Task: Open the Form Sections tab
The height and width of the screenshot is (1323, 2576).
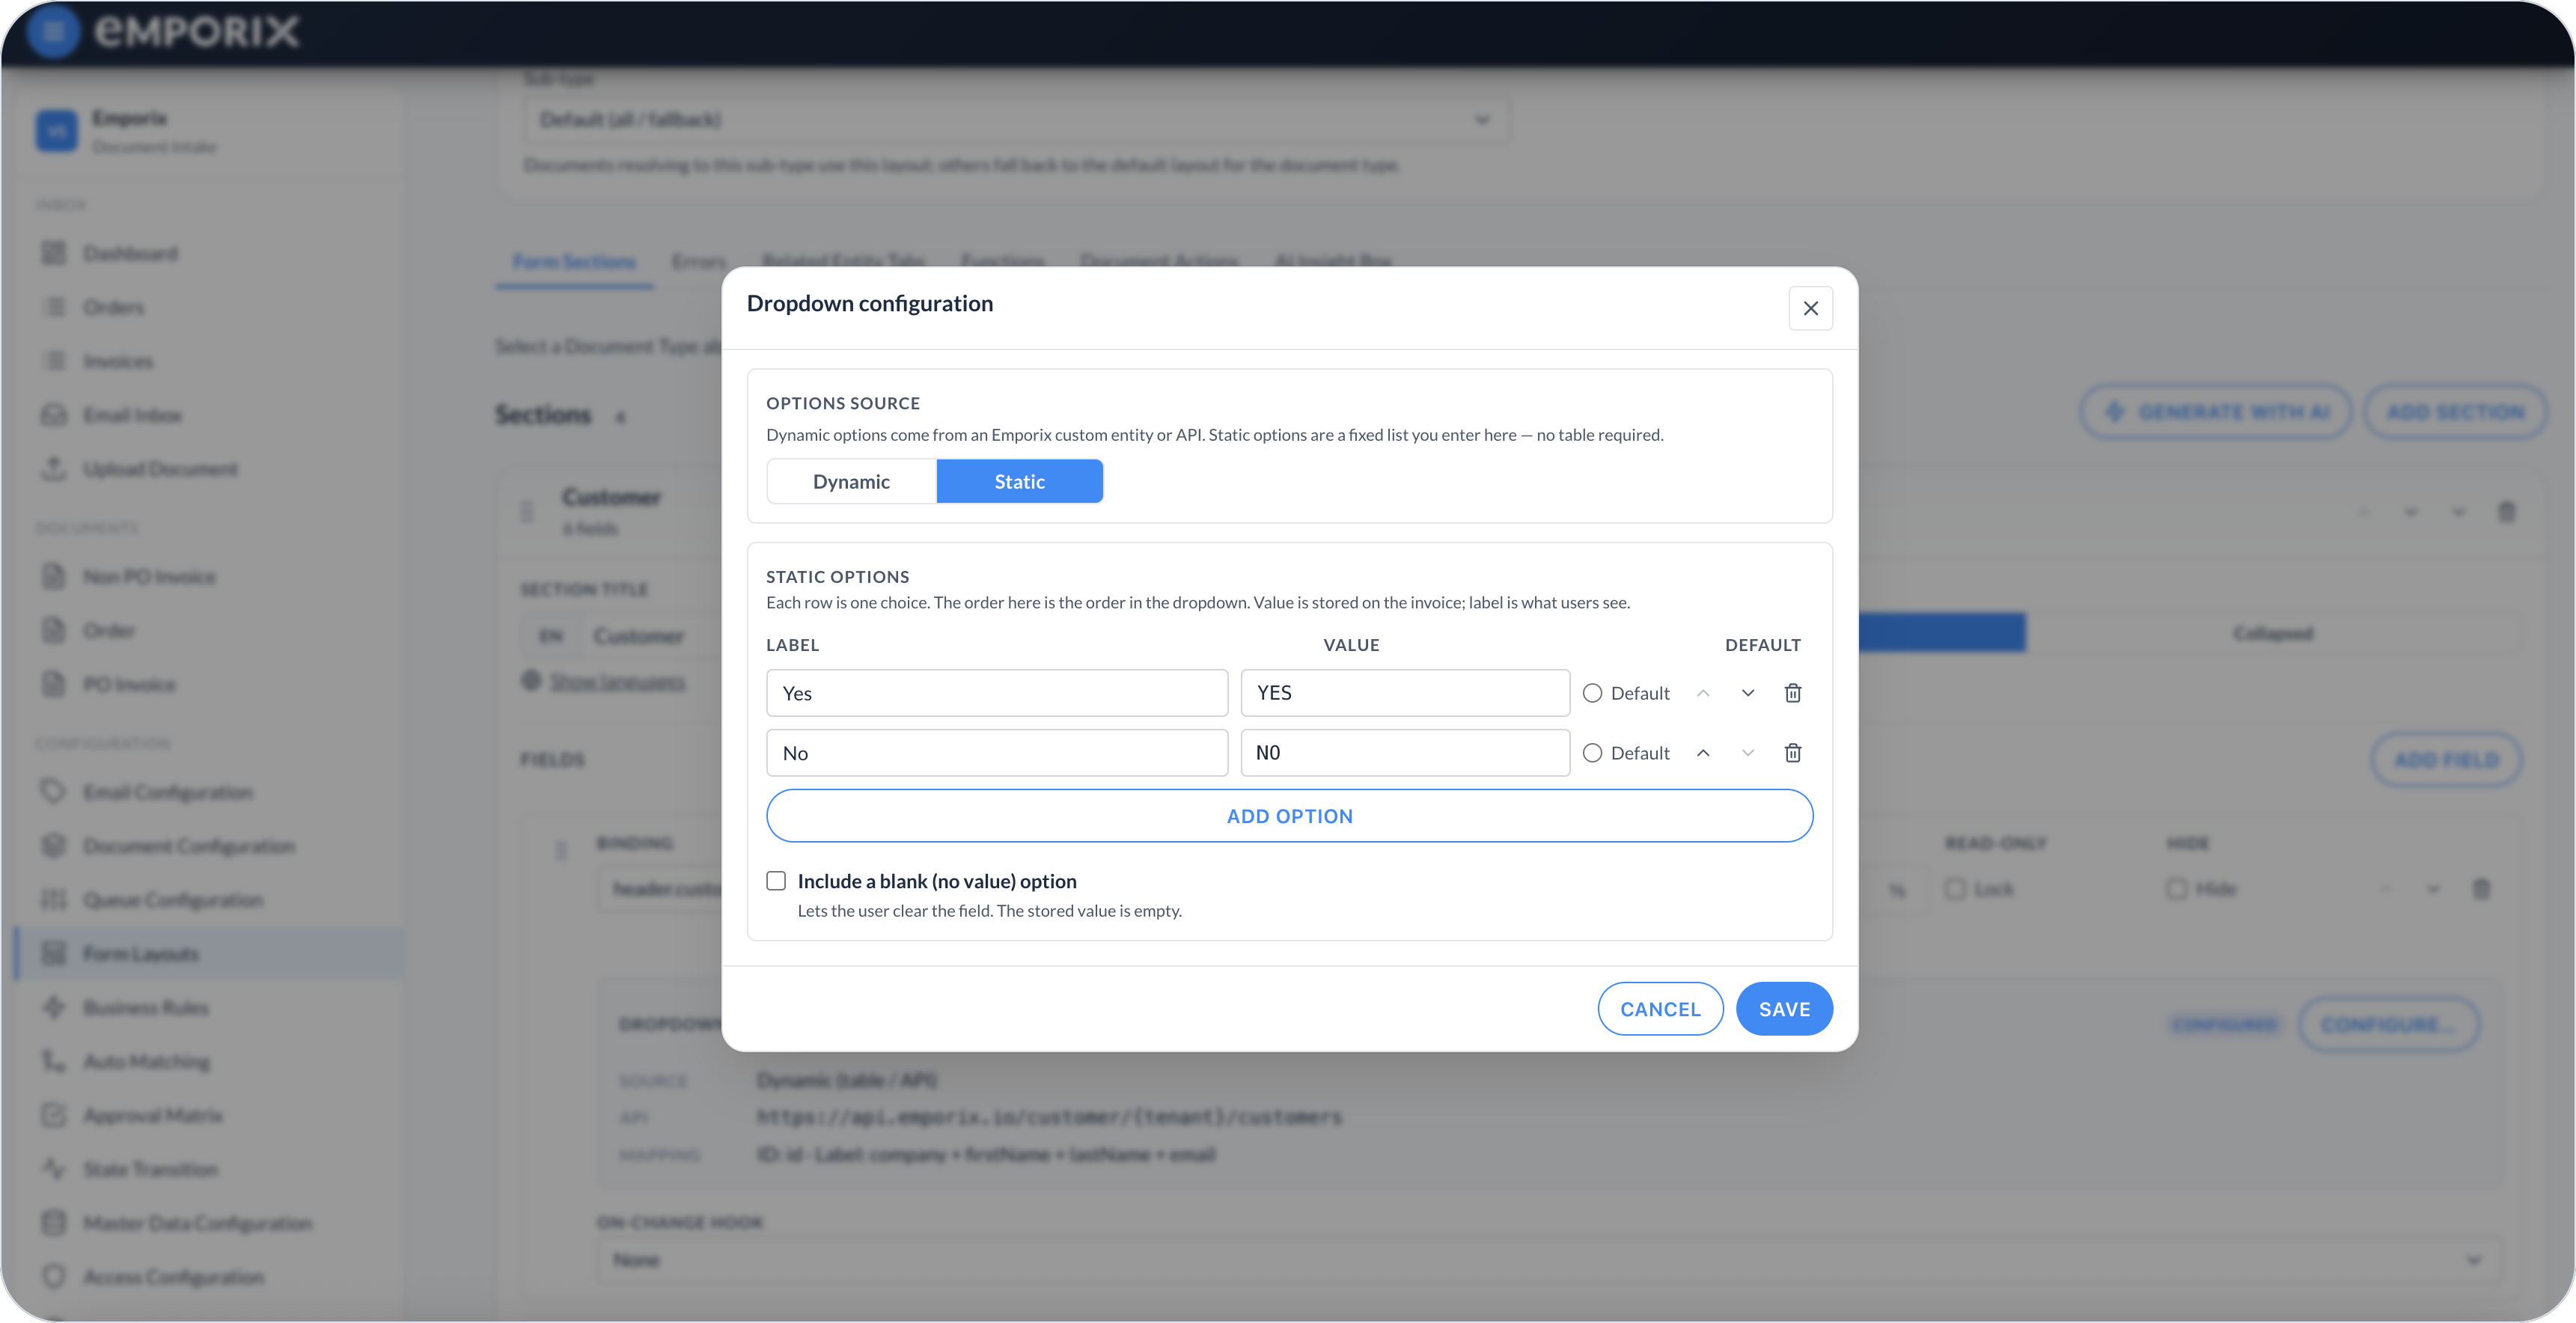Action: click(x=574, y=261)
